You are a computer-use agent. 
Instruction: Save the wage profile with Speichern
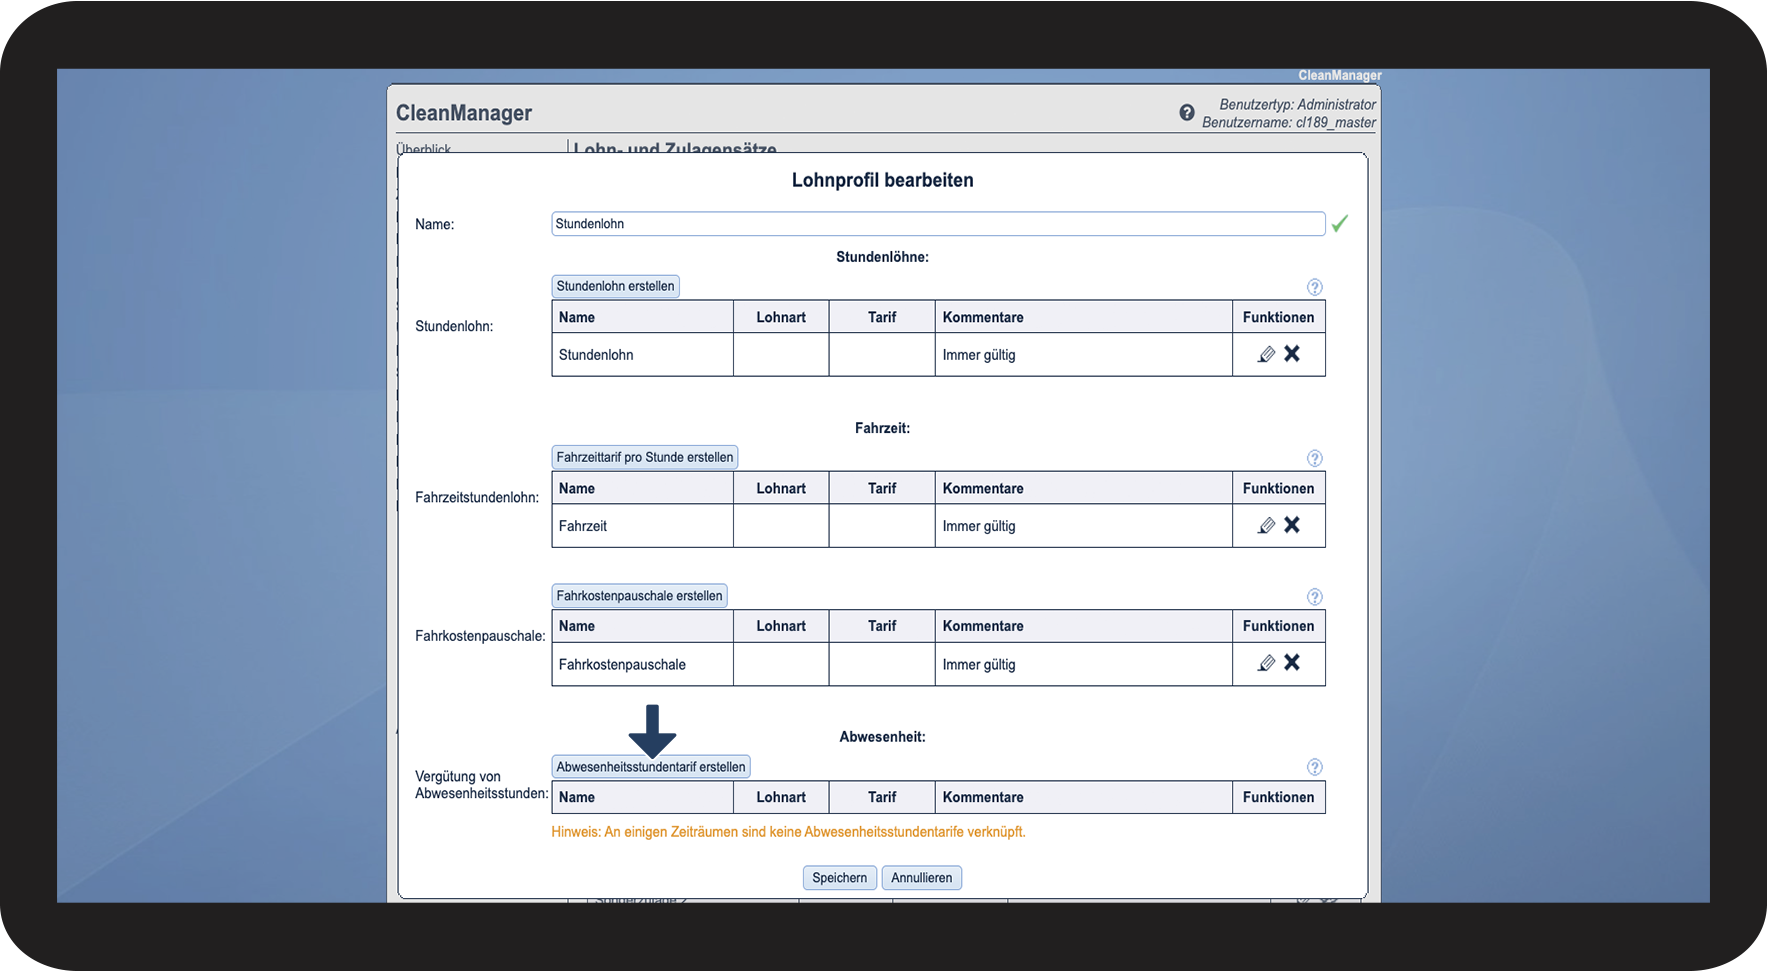pyautogui.click(x=839, y=878)
